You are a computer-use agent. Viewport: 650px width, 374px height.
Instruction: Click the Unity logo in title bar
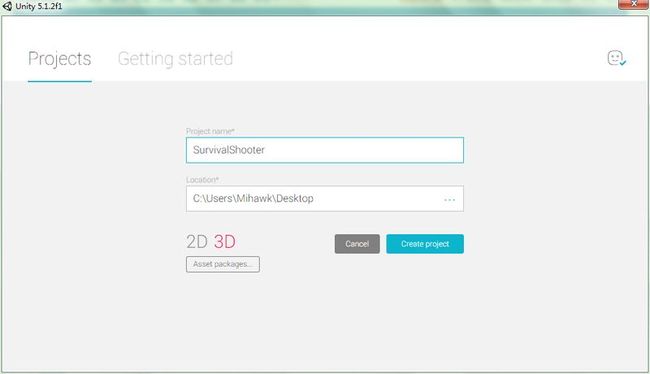click(x=7, y=6)
